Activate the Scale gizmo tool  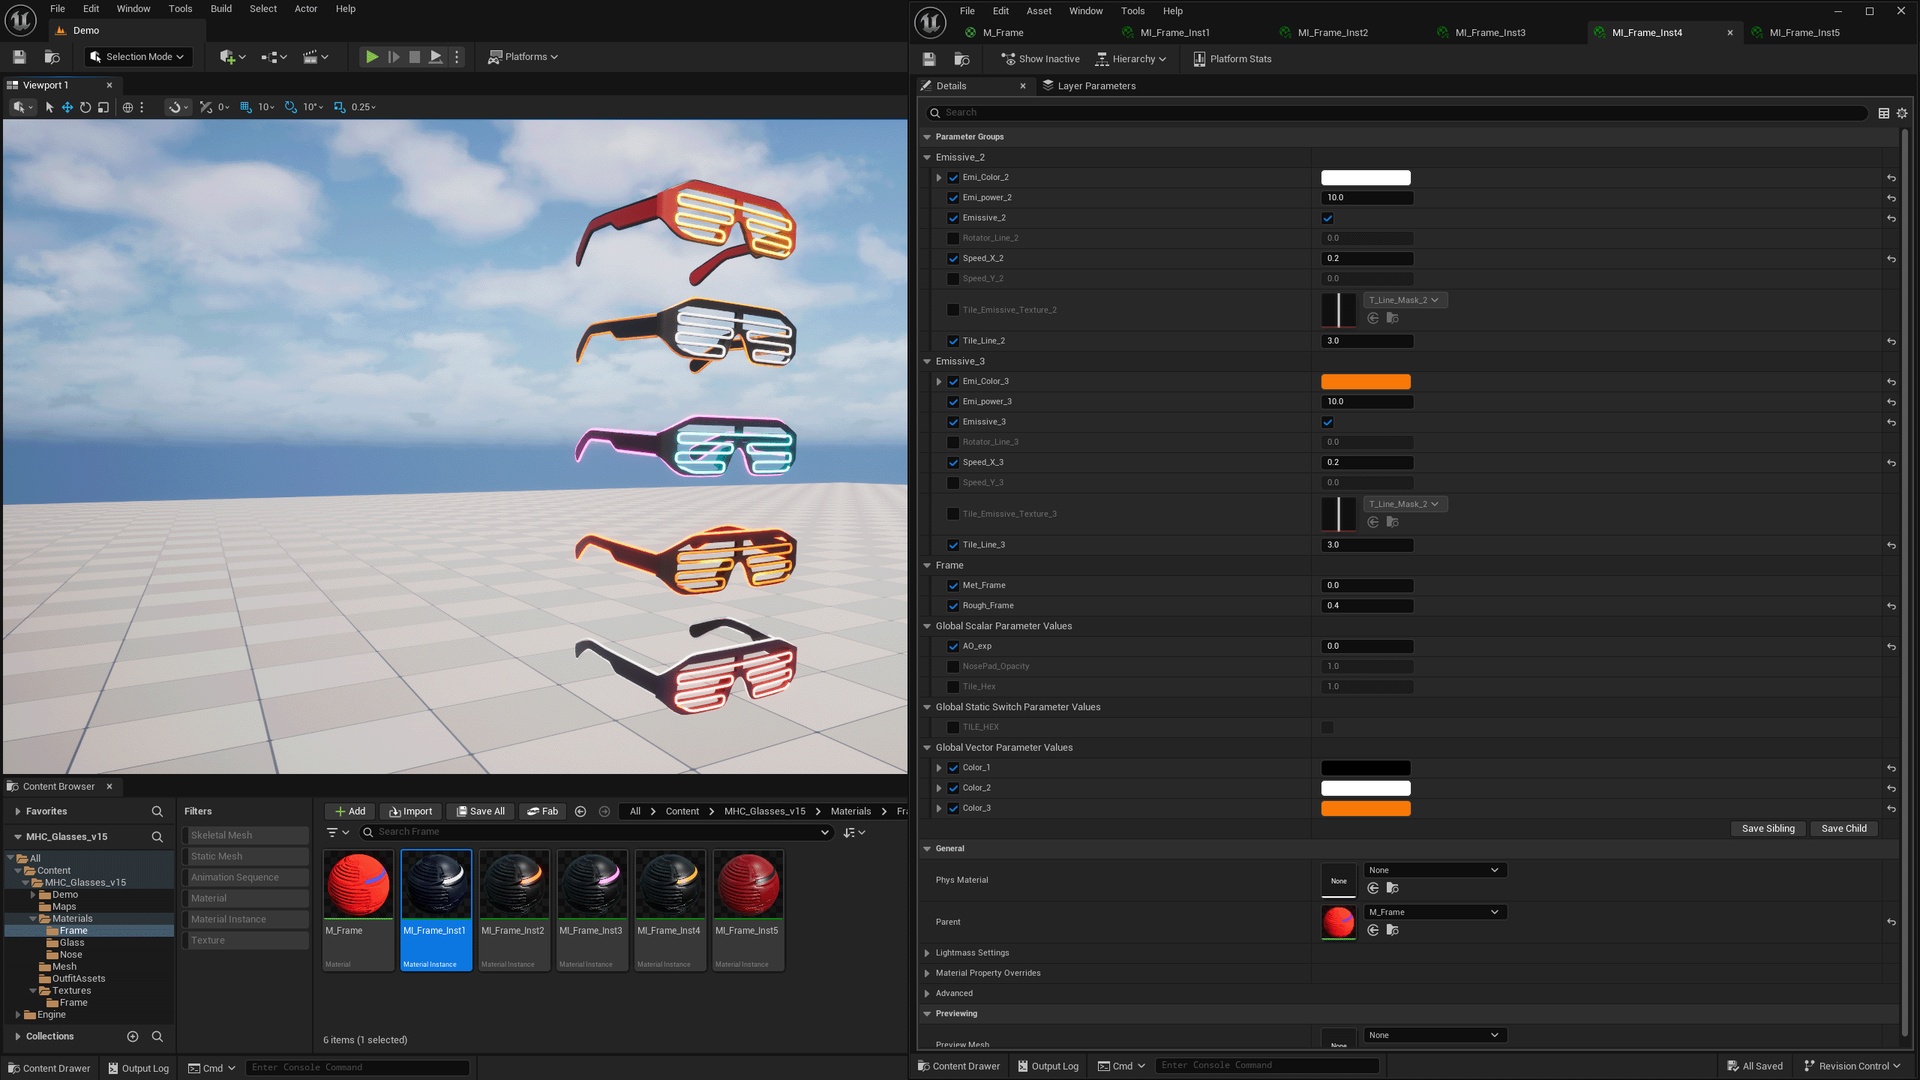[x=103, y=107]
